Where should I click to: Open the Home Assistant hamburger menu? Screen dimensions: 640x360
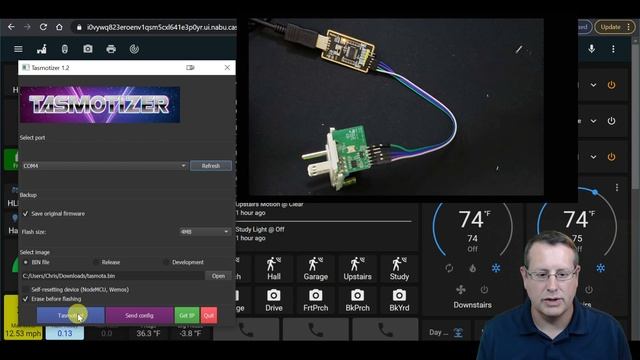18,49
